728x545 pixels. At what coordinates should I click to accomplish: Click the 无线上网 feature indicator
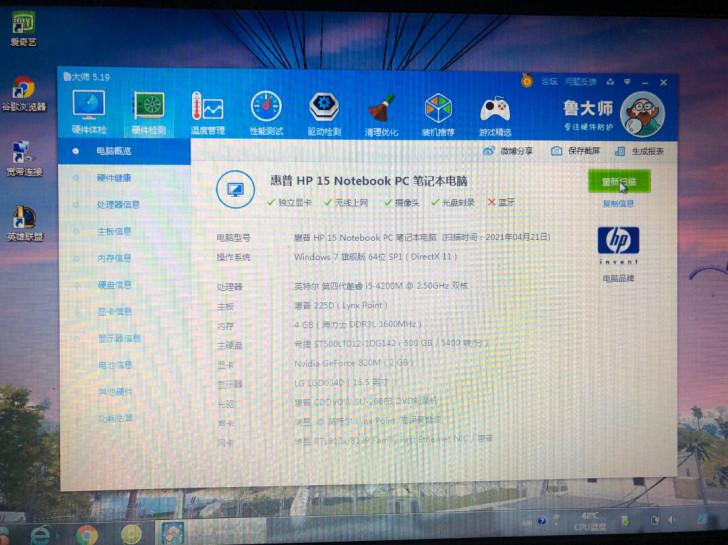pos(346,202)
